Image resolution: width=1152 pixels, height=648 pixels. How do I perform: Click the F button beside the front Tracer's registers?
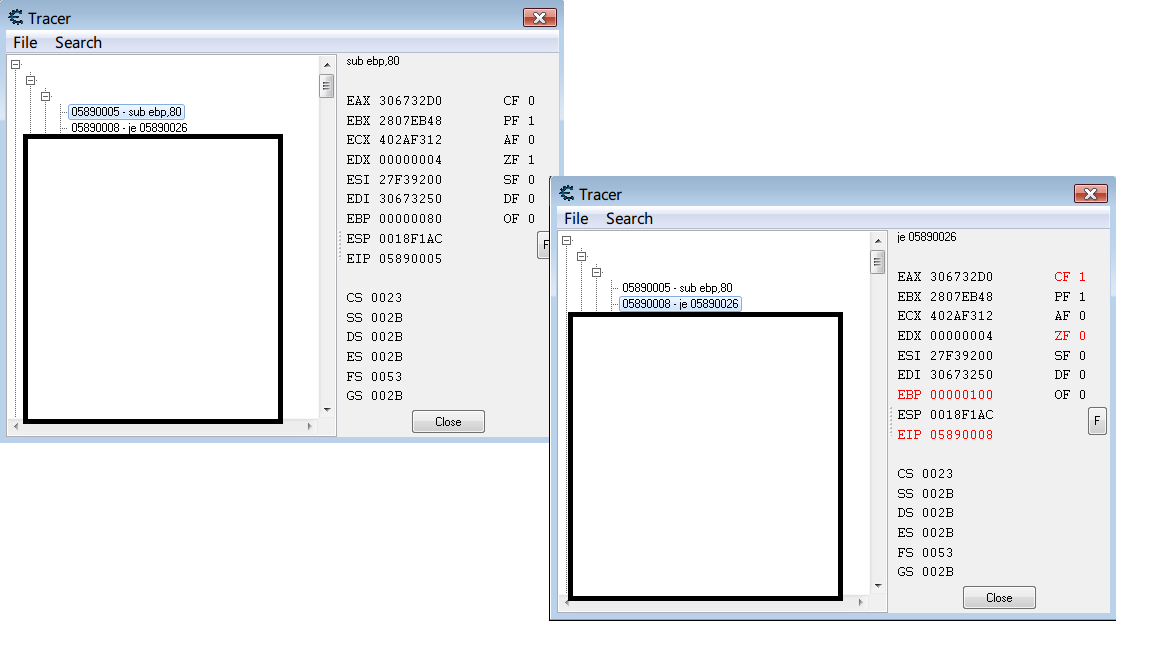click(x=1097, y=421)
